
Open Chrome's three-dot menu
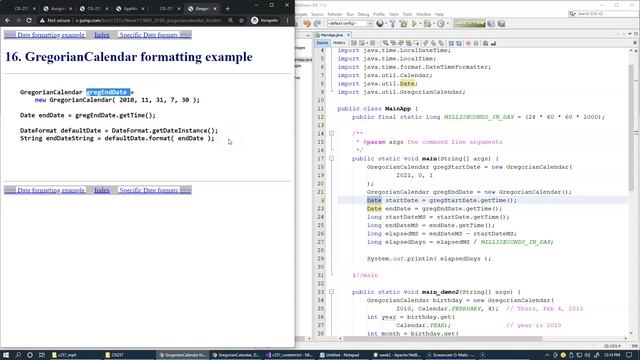(x=287, y=20)
